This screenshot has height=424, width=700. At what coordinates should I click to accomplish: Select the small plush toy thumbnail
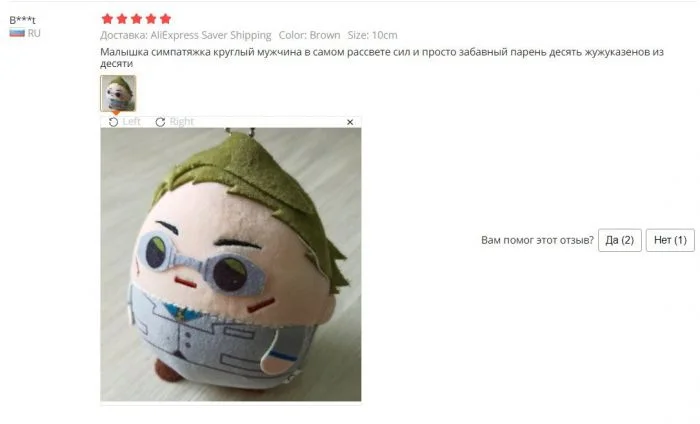(118, 93)
